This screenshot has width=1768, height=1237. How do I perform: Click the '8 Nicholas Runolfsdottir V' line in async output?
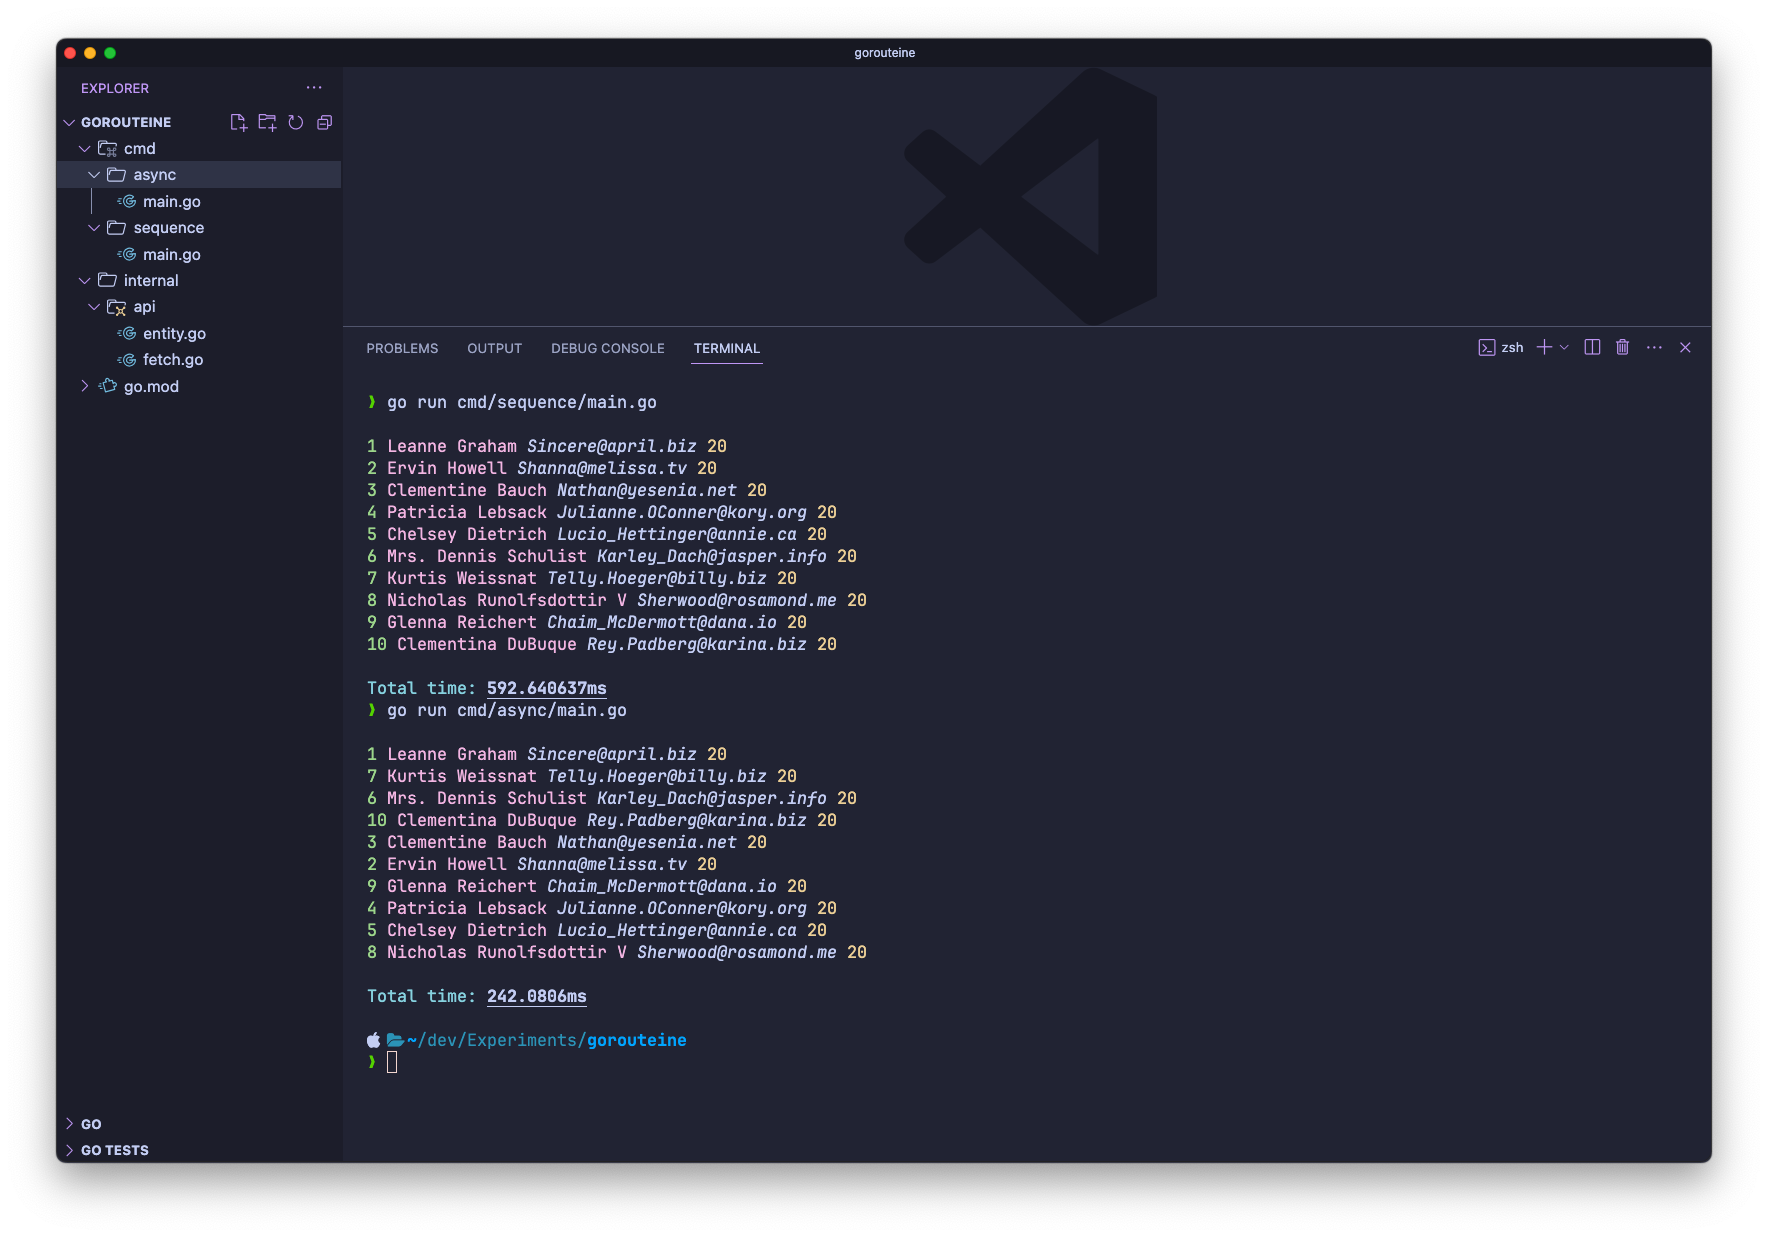616,952
